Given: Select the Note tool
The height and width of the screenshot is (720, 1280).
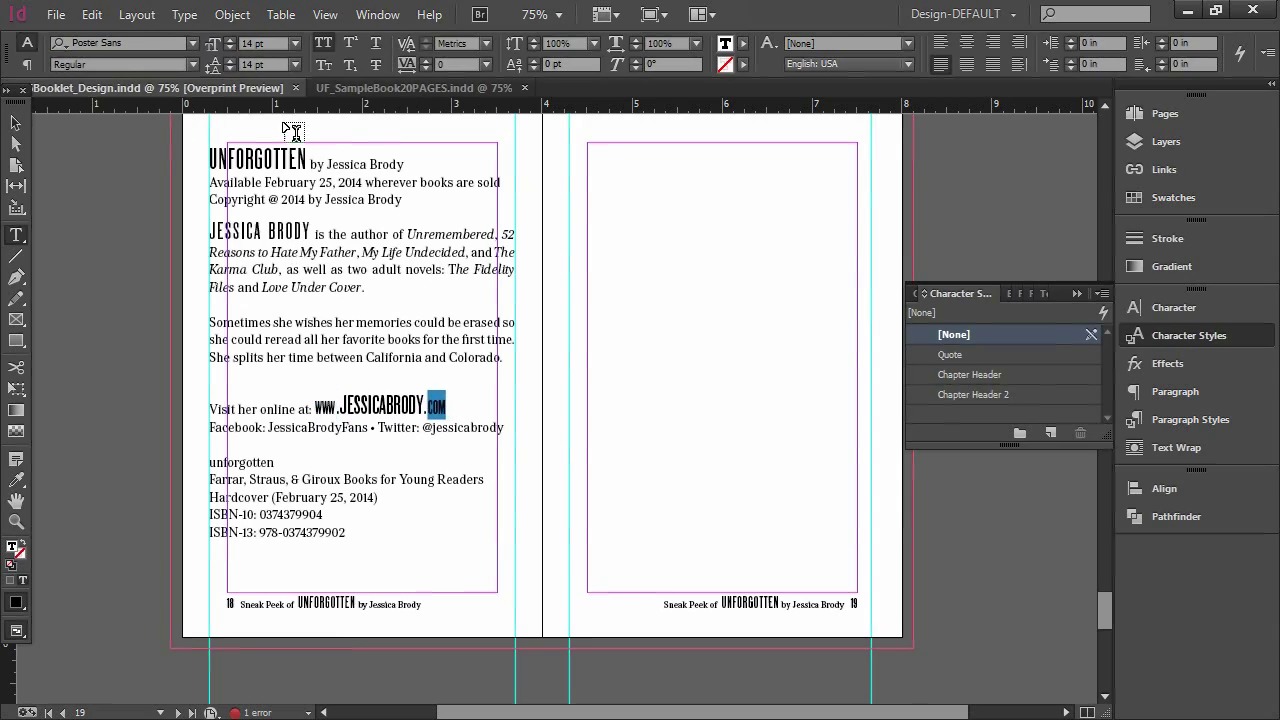Looking at the screenshot, I should click(16, 459).
